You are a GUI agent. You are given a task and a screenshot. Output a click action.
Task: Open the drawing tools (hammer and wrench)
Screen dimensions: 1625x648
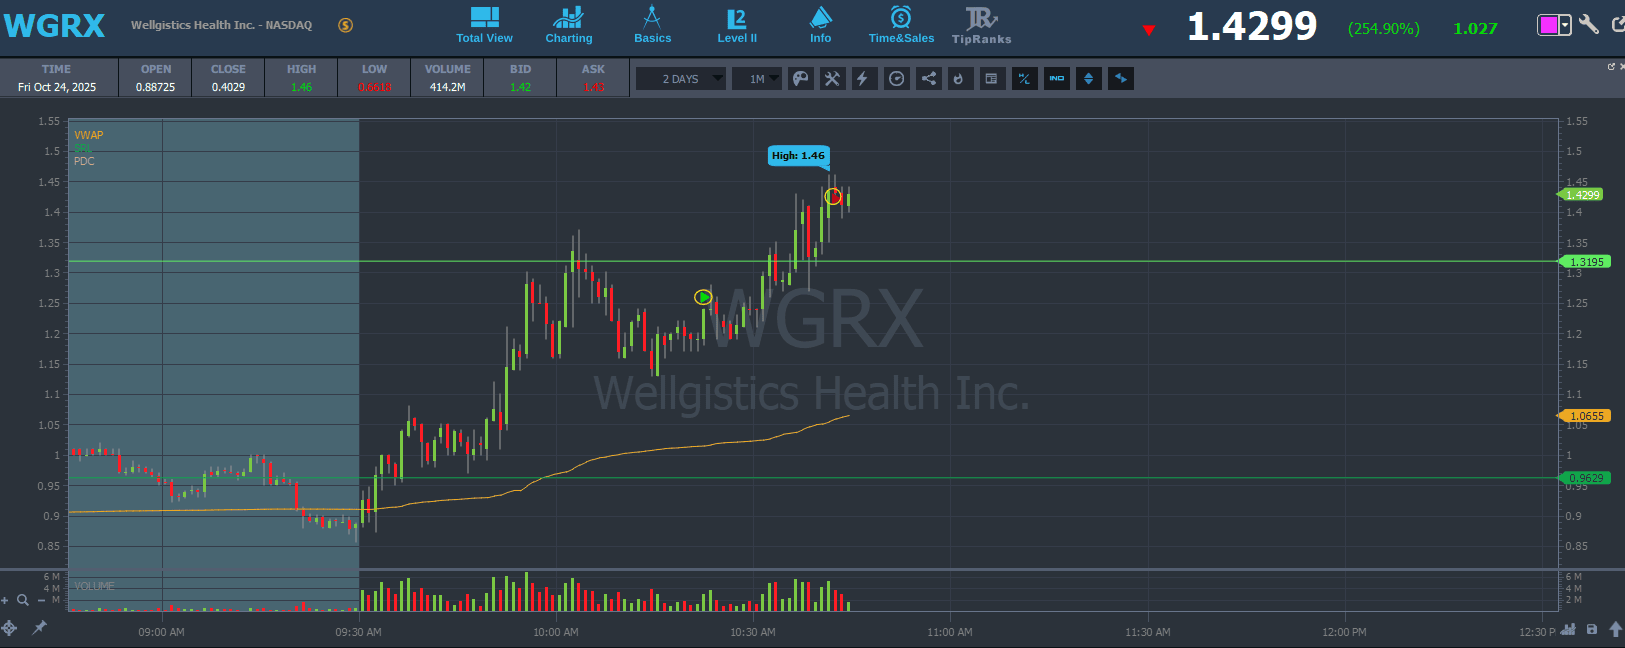coord(832,79)
